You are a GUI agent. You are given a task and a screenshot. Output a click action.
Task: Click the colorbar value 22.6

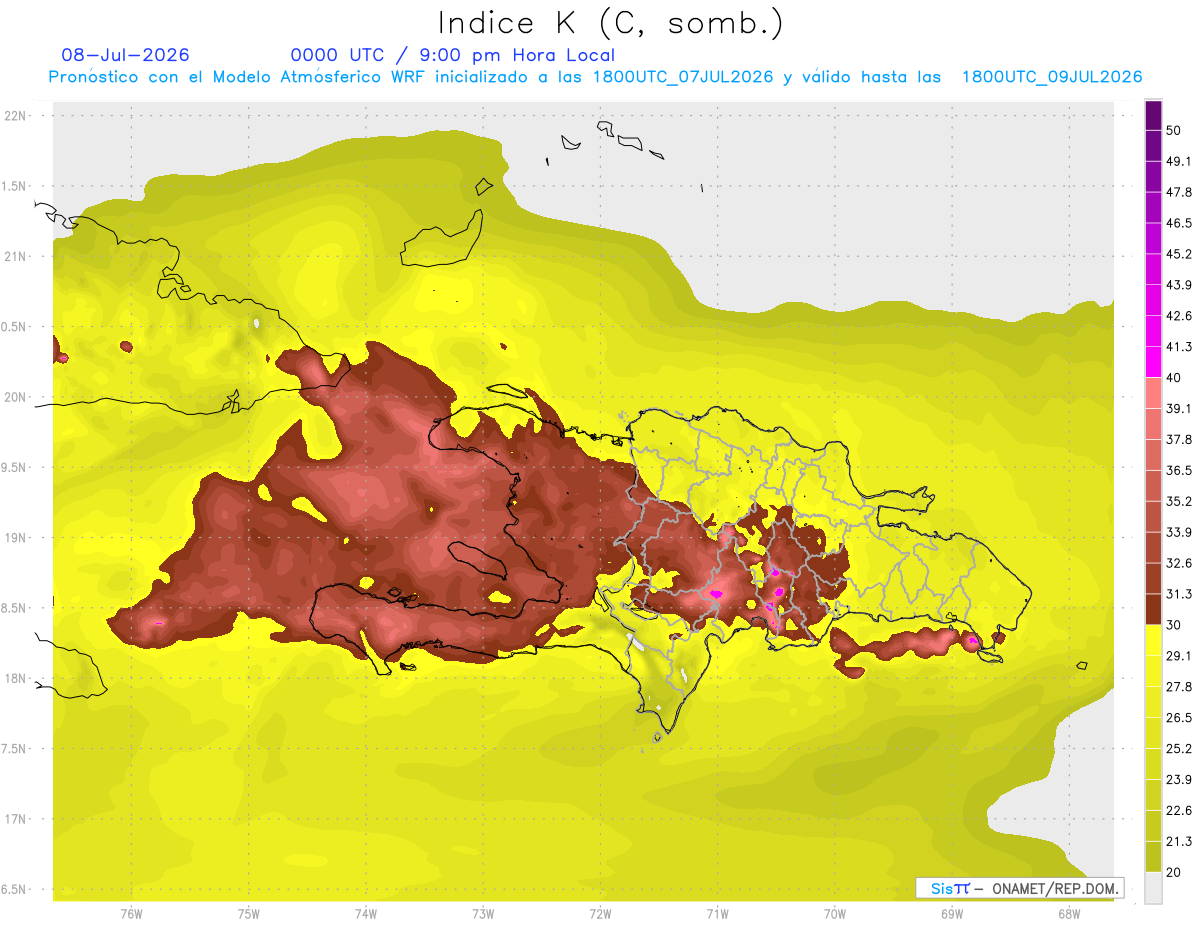pyautogui.click(x=1178, y=811)
